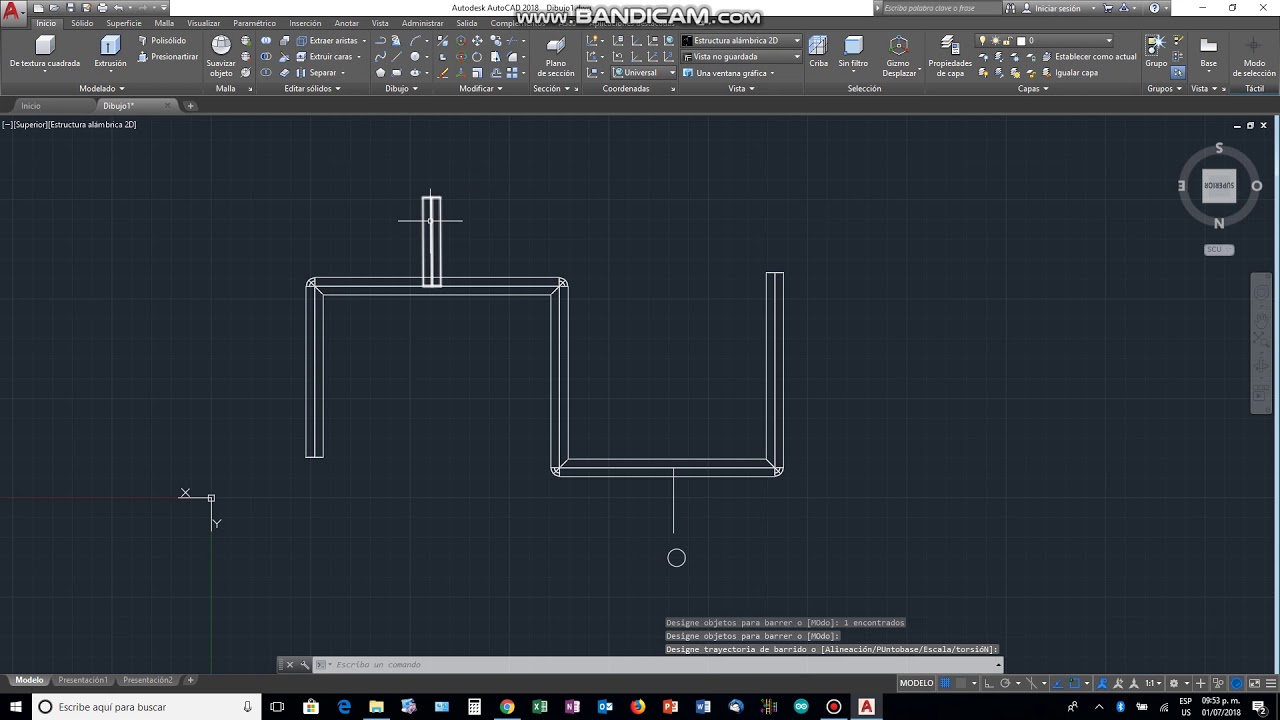This screenshot has height=720, width=1280.
Task: Click the keyword search box in title bar
Action: point(940,8)
